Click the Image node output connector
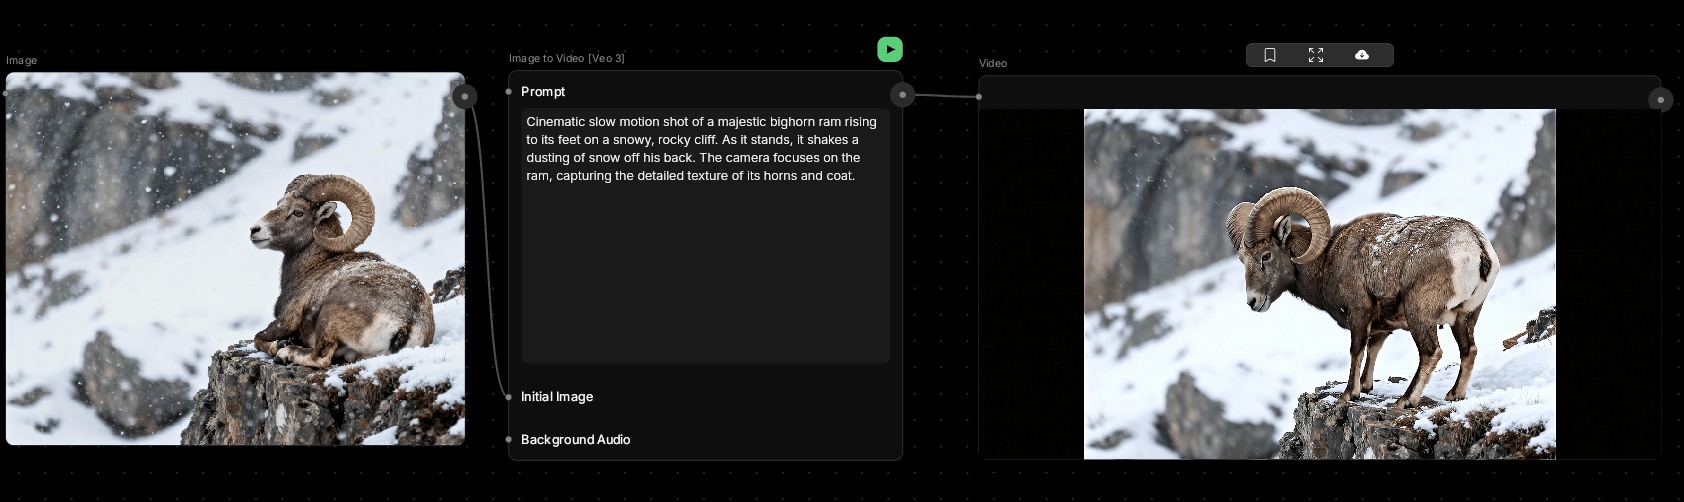The width and height of the screenshot is (1684, 502). (464, 96)
